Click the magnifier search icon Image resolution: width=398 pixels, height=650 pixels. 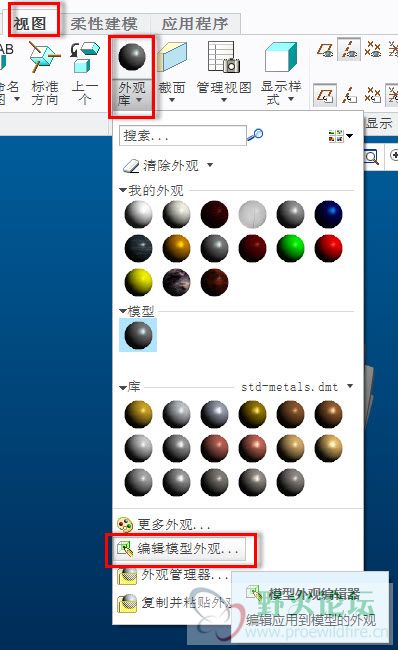coord(255,135)
